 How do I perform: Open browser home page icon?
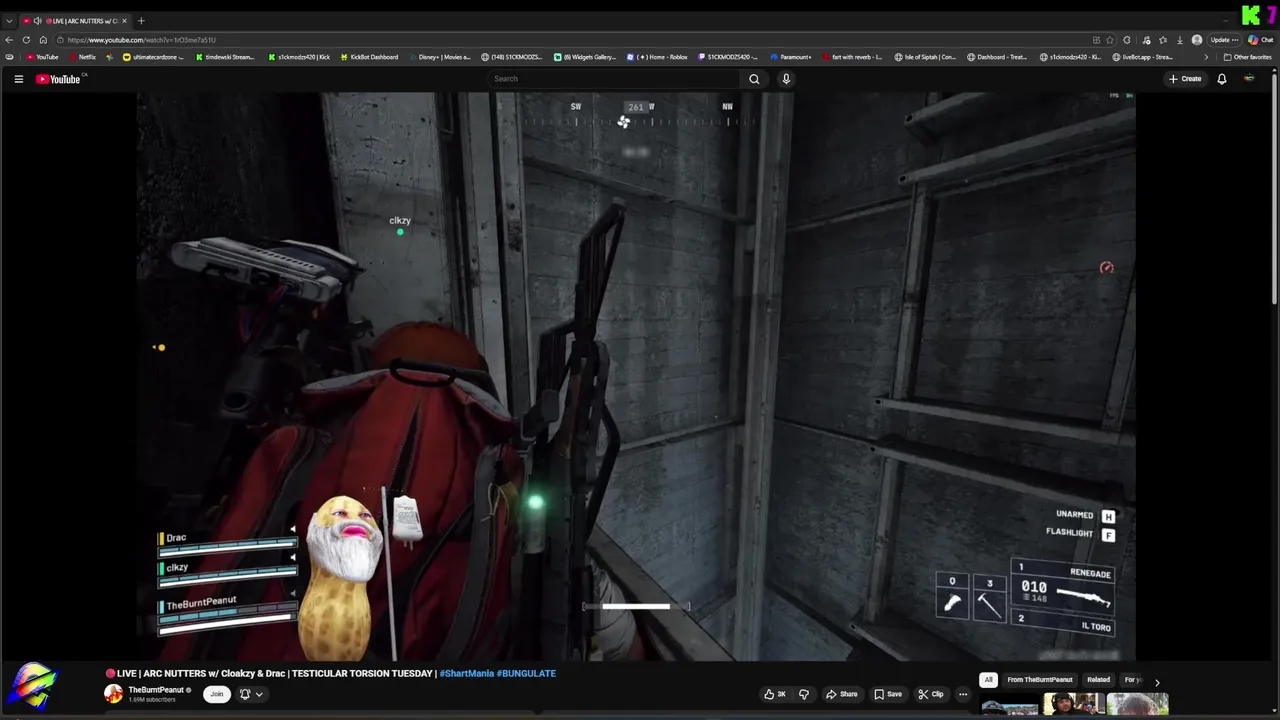(43, 40)
